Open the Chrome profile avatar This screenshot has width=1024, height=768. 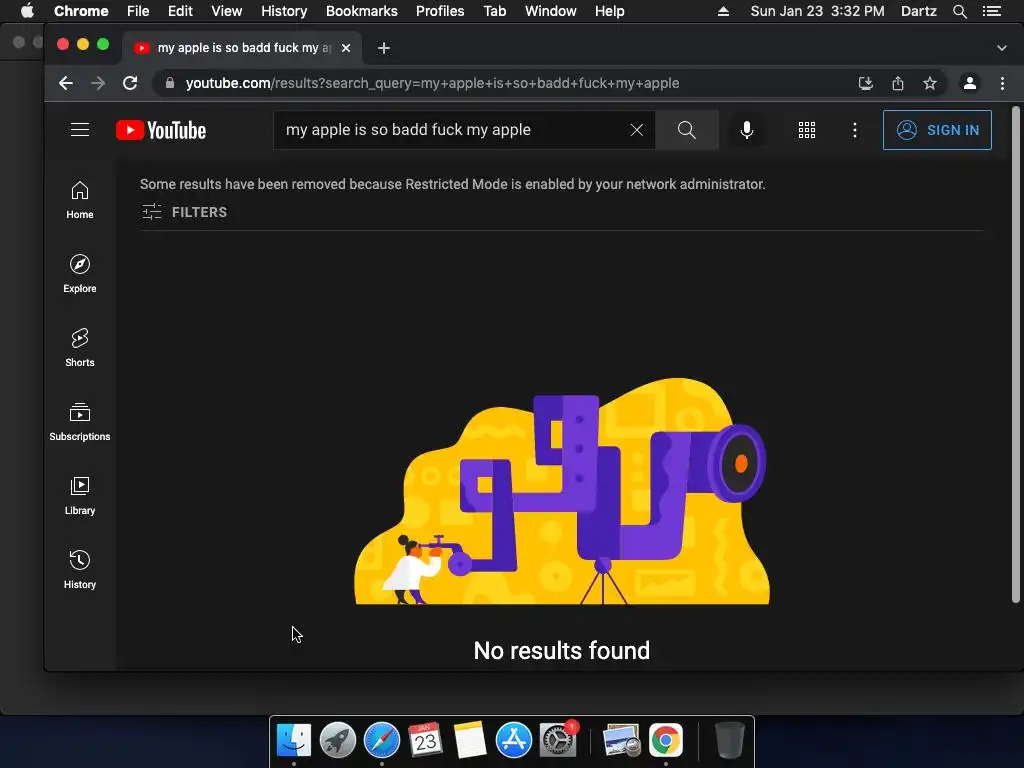(970, 83)
